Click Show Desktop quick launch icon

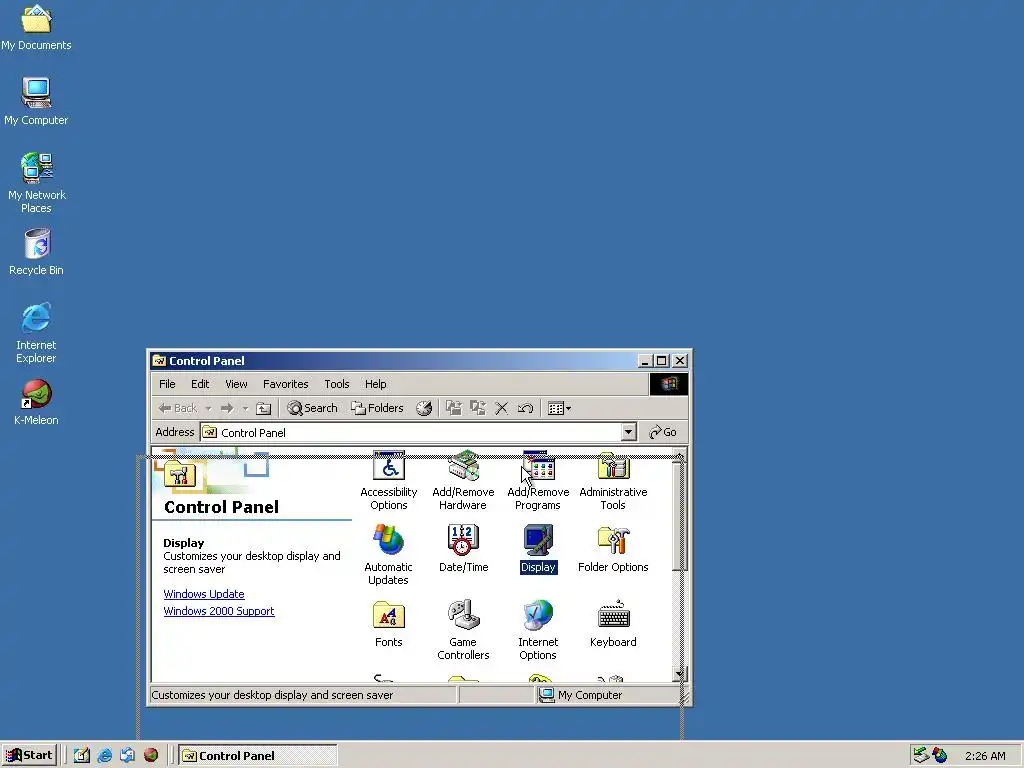pyautogui.click(x=82, y=756)
